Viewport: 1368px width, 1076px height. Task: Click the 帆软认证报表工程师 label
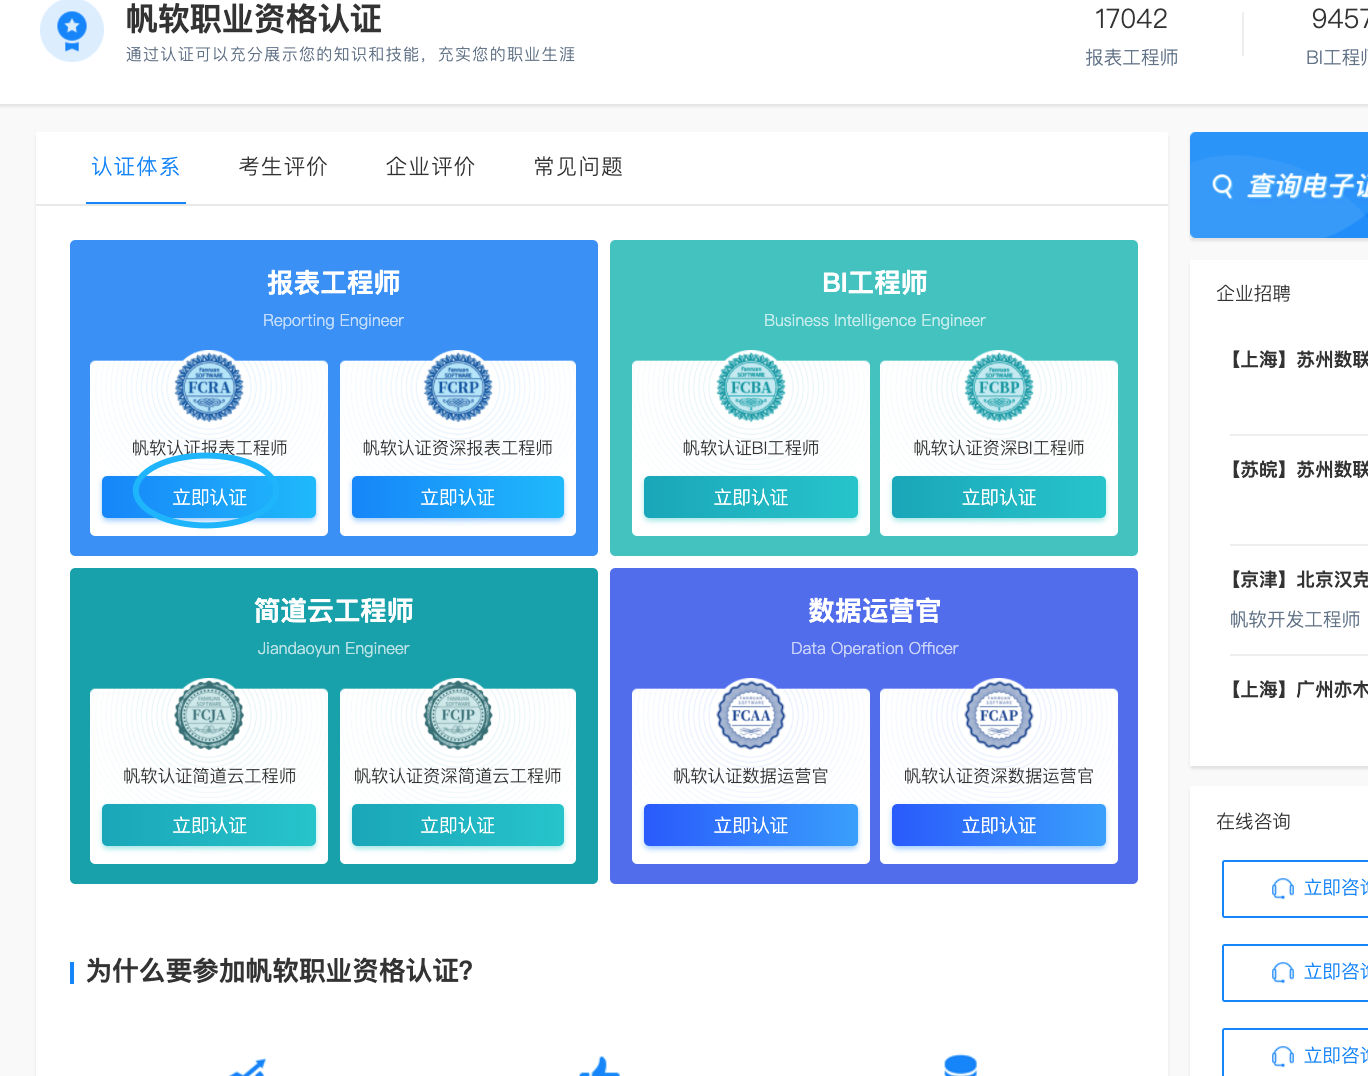tap(209, 448)
